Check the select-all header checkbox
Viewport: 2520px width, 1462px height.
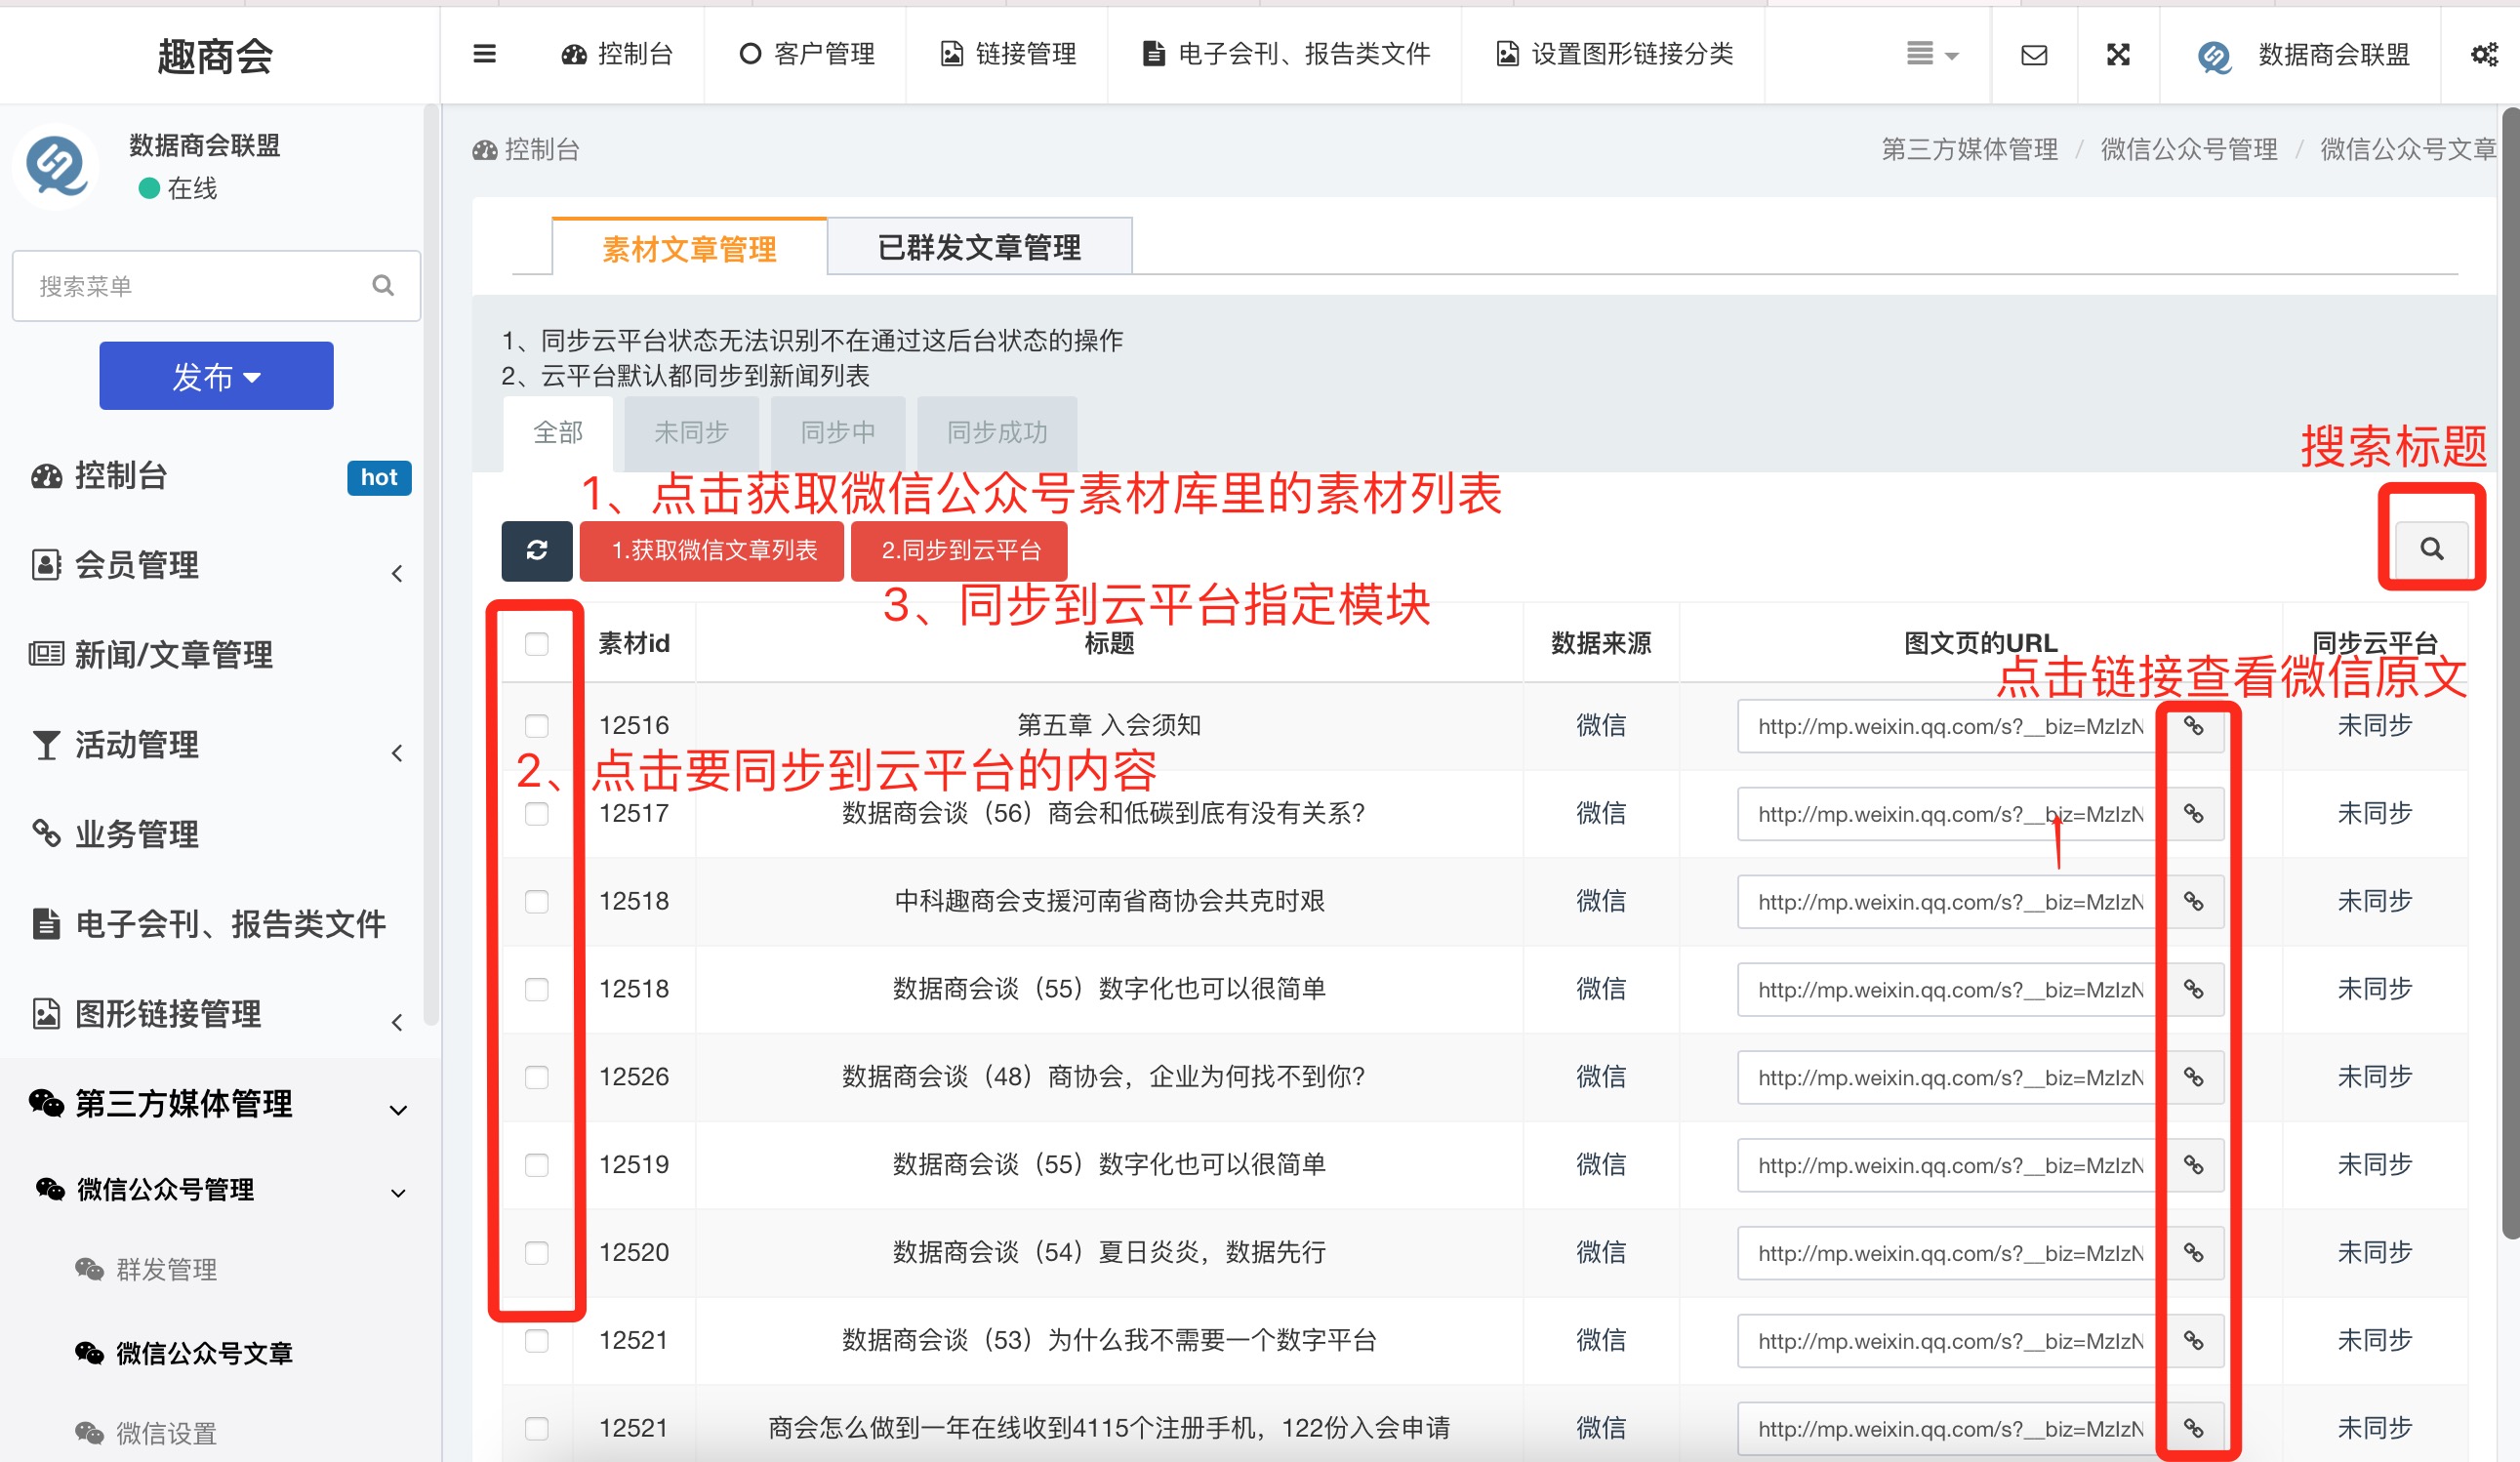[537, 643]
